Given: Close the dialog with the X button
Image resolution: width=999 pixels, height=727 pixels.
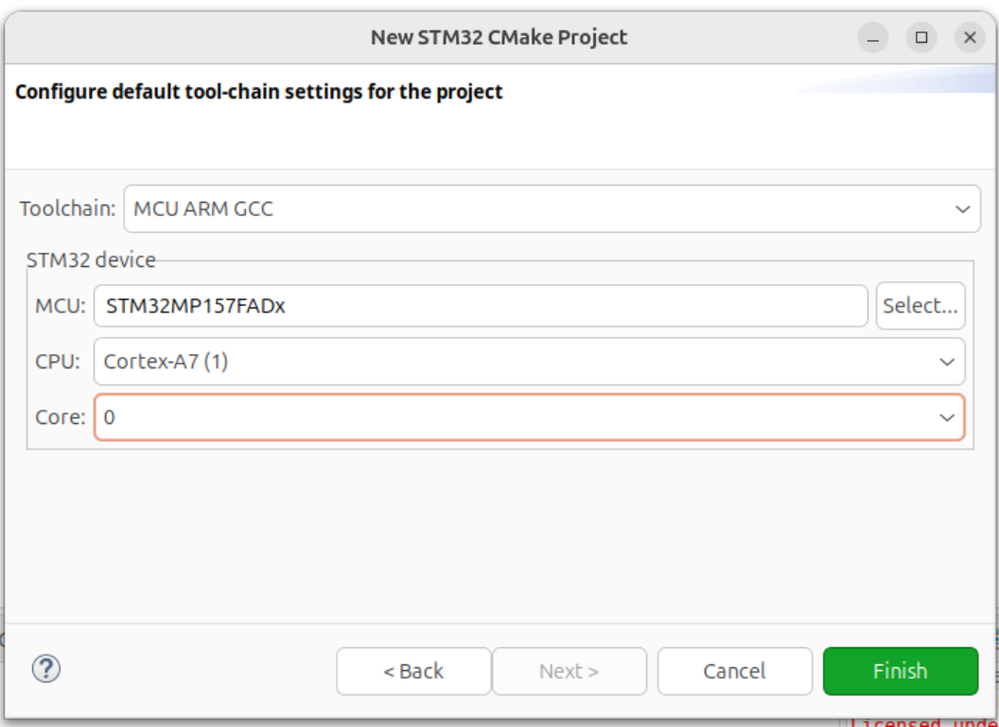Looking at the screenshot, I should point(969,38).
